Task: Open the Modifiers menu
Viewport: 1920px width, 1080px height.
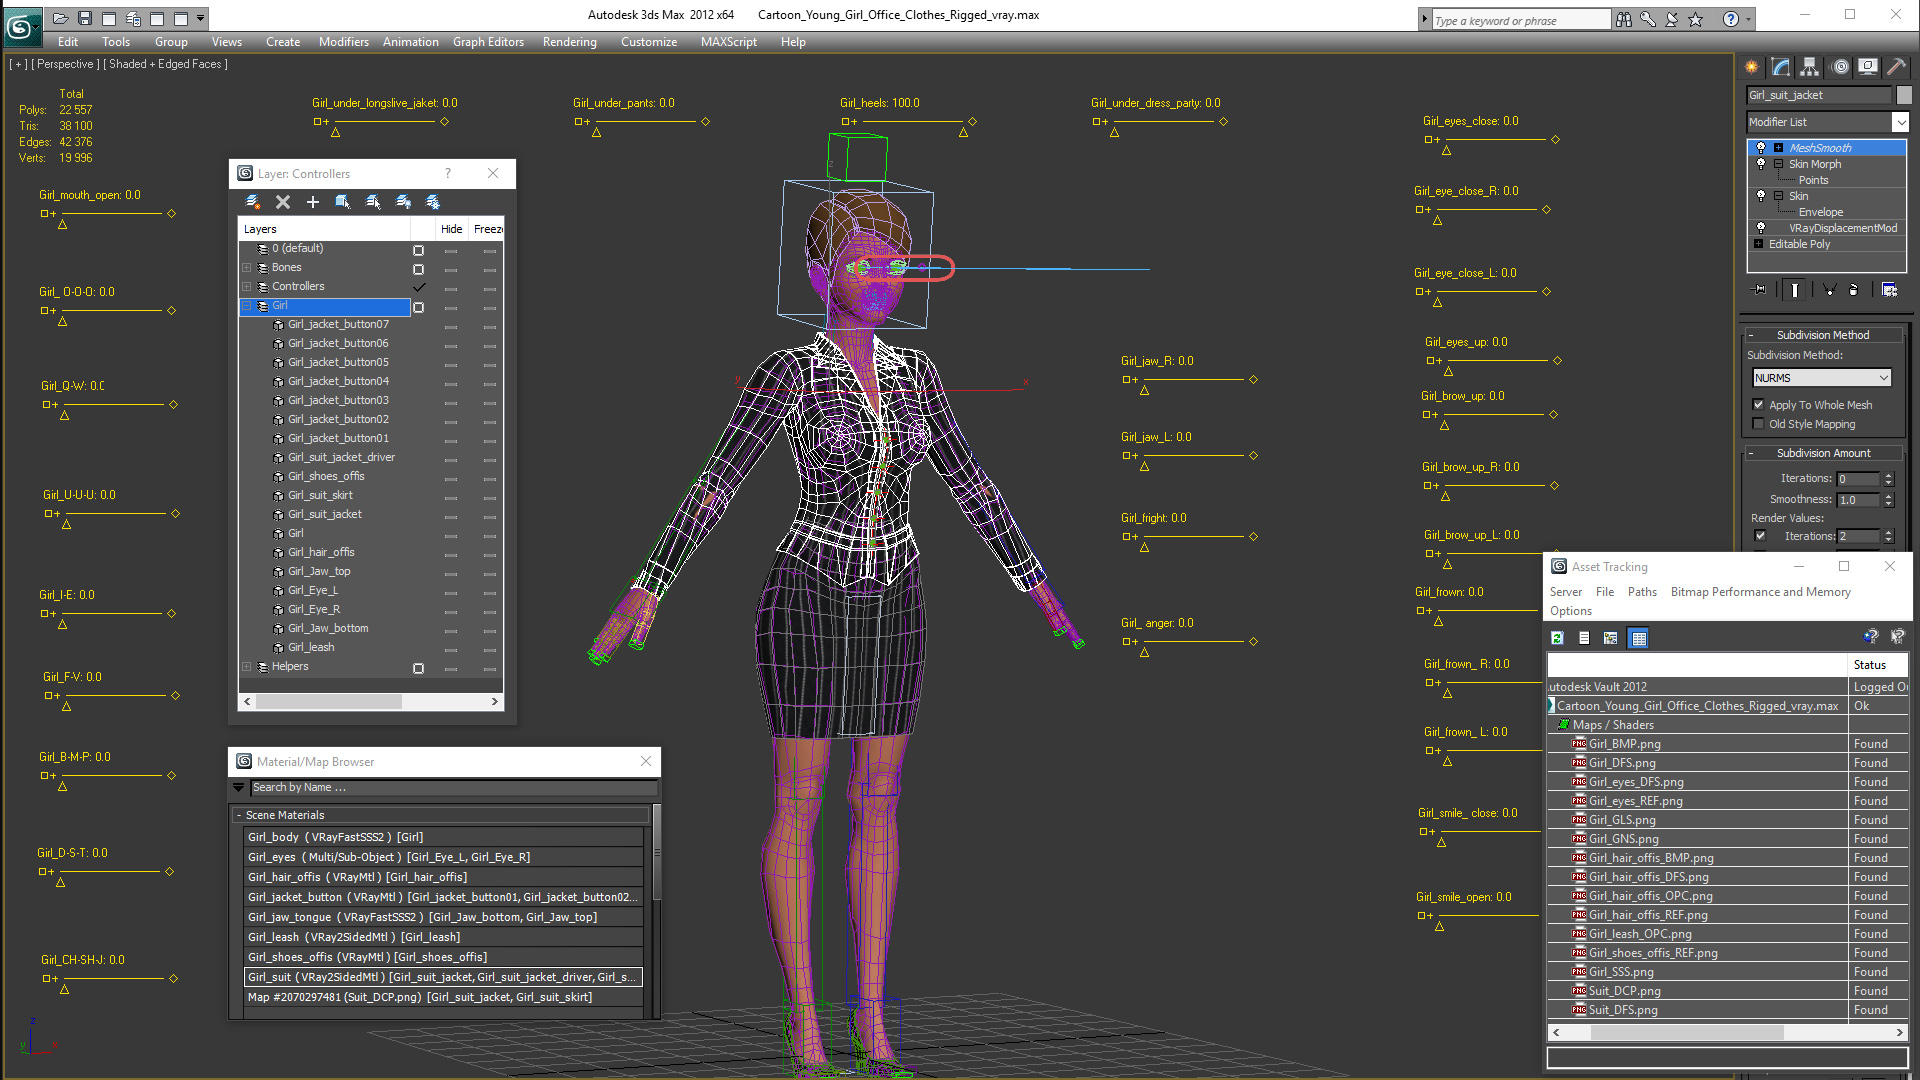Action: pyautogui.click(x=343, y=42)
